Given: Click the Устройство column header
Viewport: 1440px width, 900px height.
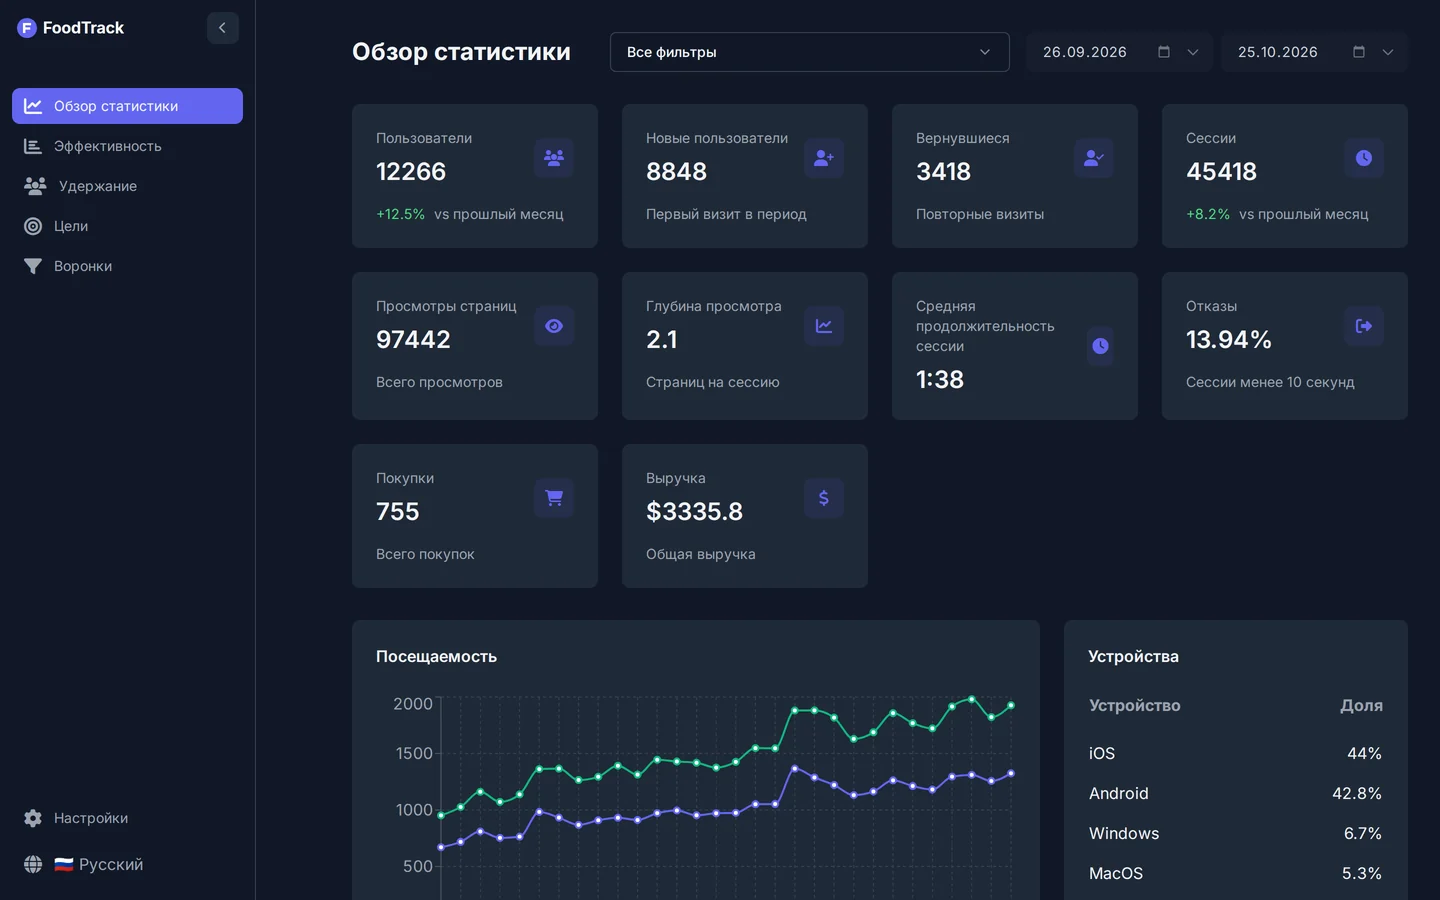Looking at the screenshot, I should (x=1135, y=705).
